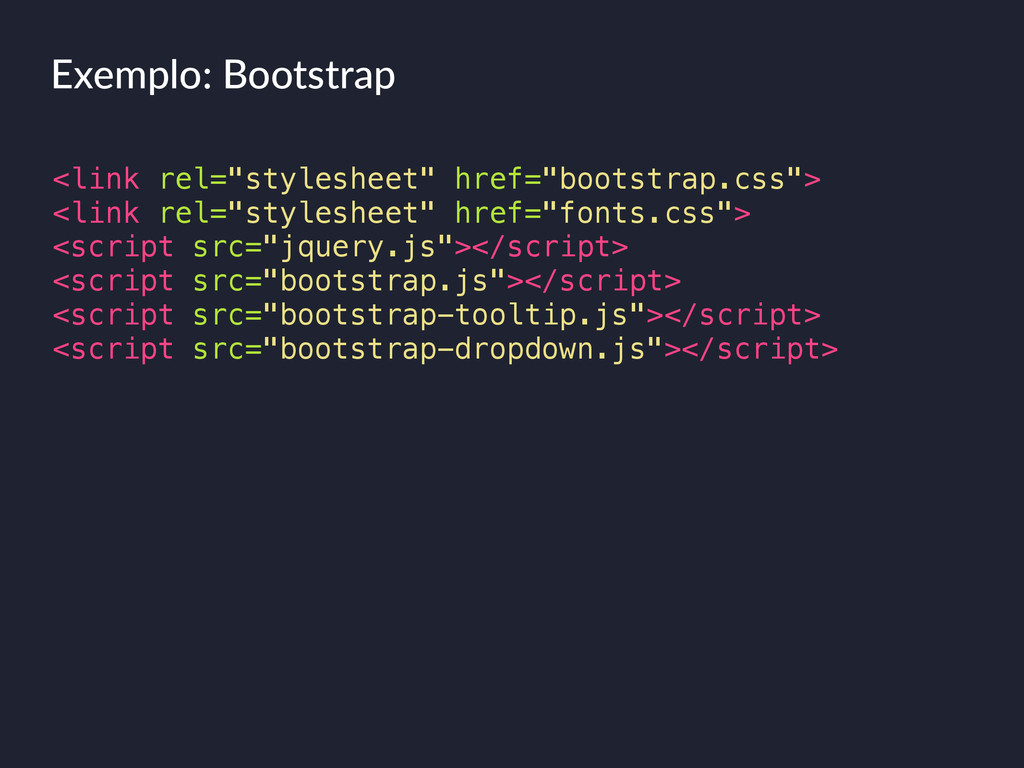Viewport: 1024px width, 768px height.
Task: Click the script line with src="bootstrap.js"
Action: pyautogui.click(x=366, y=281)
